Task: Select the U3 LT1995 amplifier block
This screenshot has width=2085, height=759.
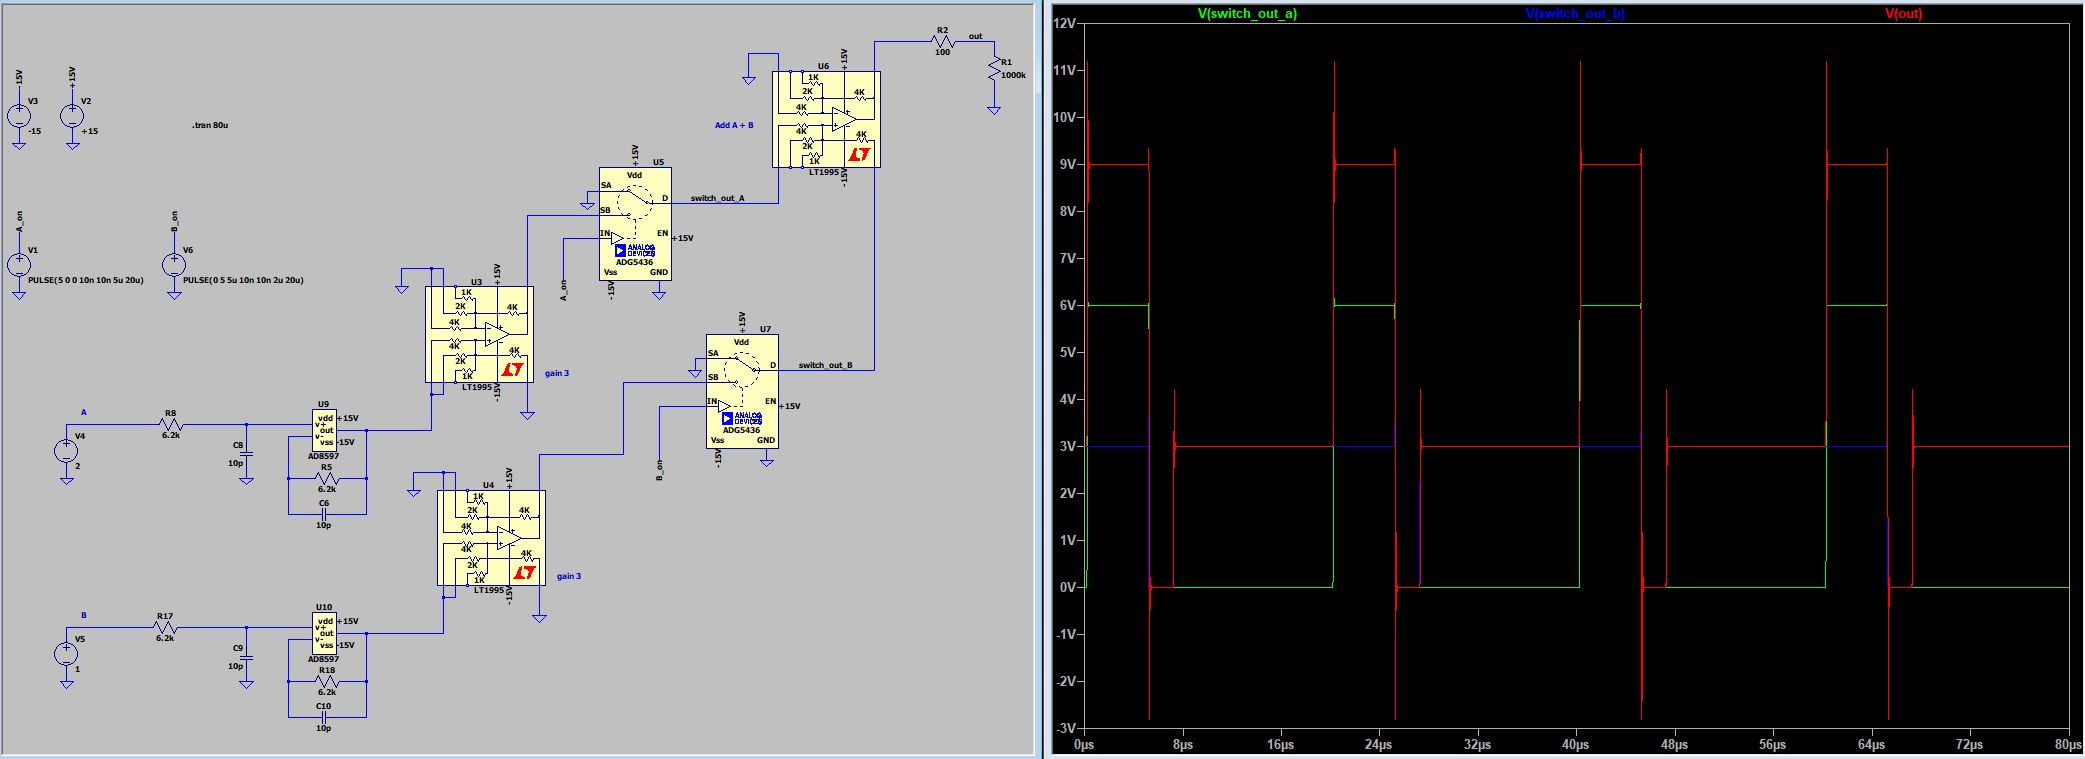Action: coord(479,334)
